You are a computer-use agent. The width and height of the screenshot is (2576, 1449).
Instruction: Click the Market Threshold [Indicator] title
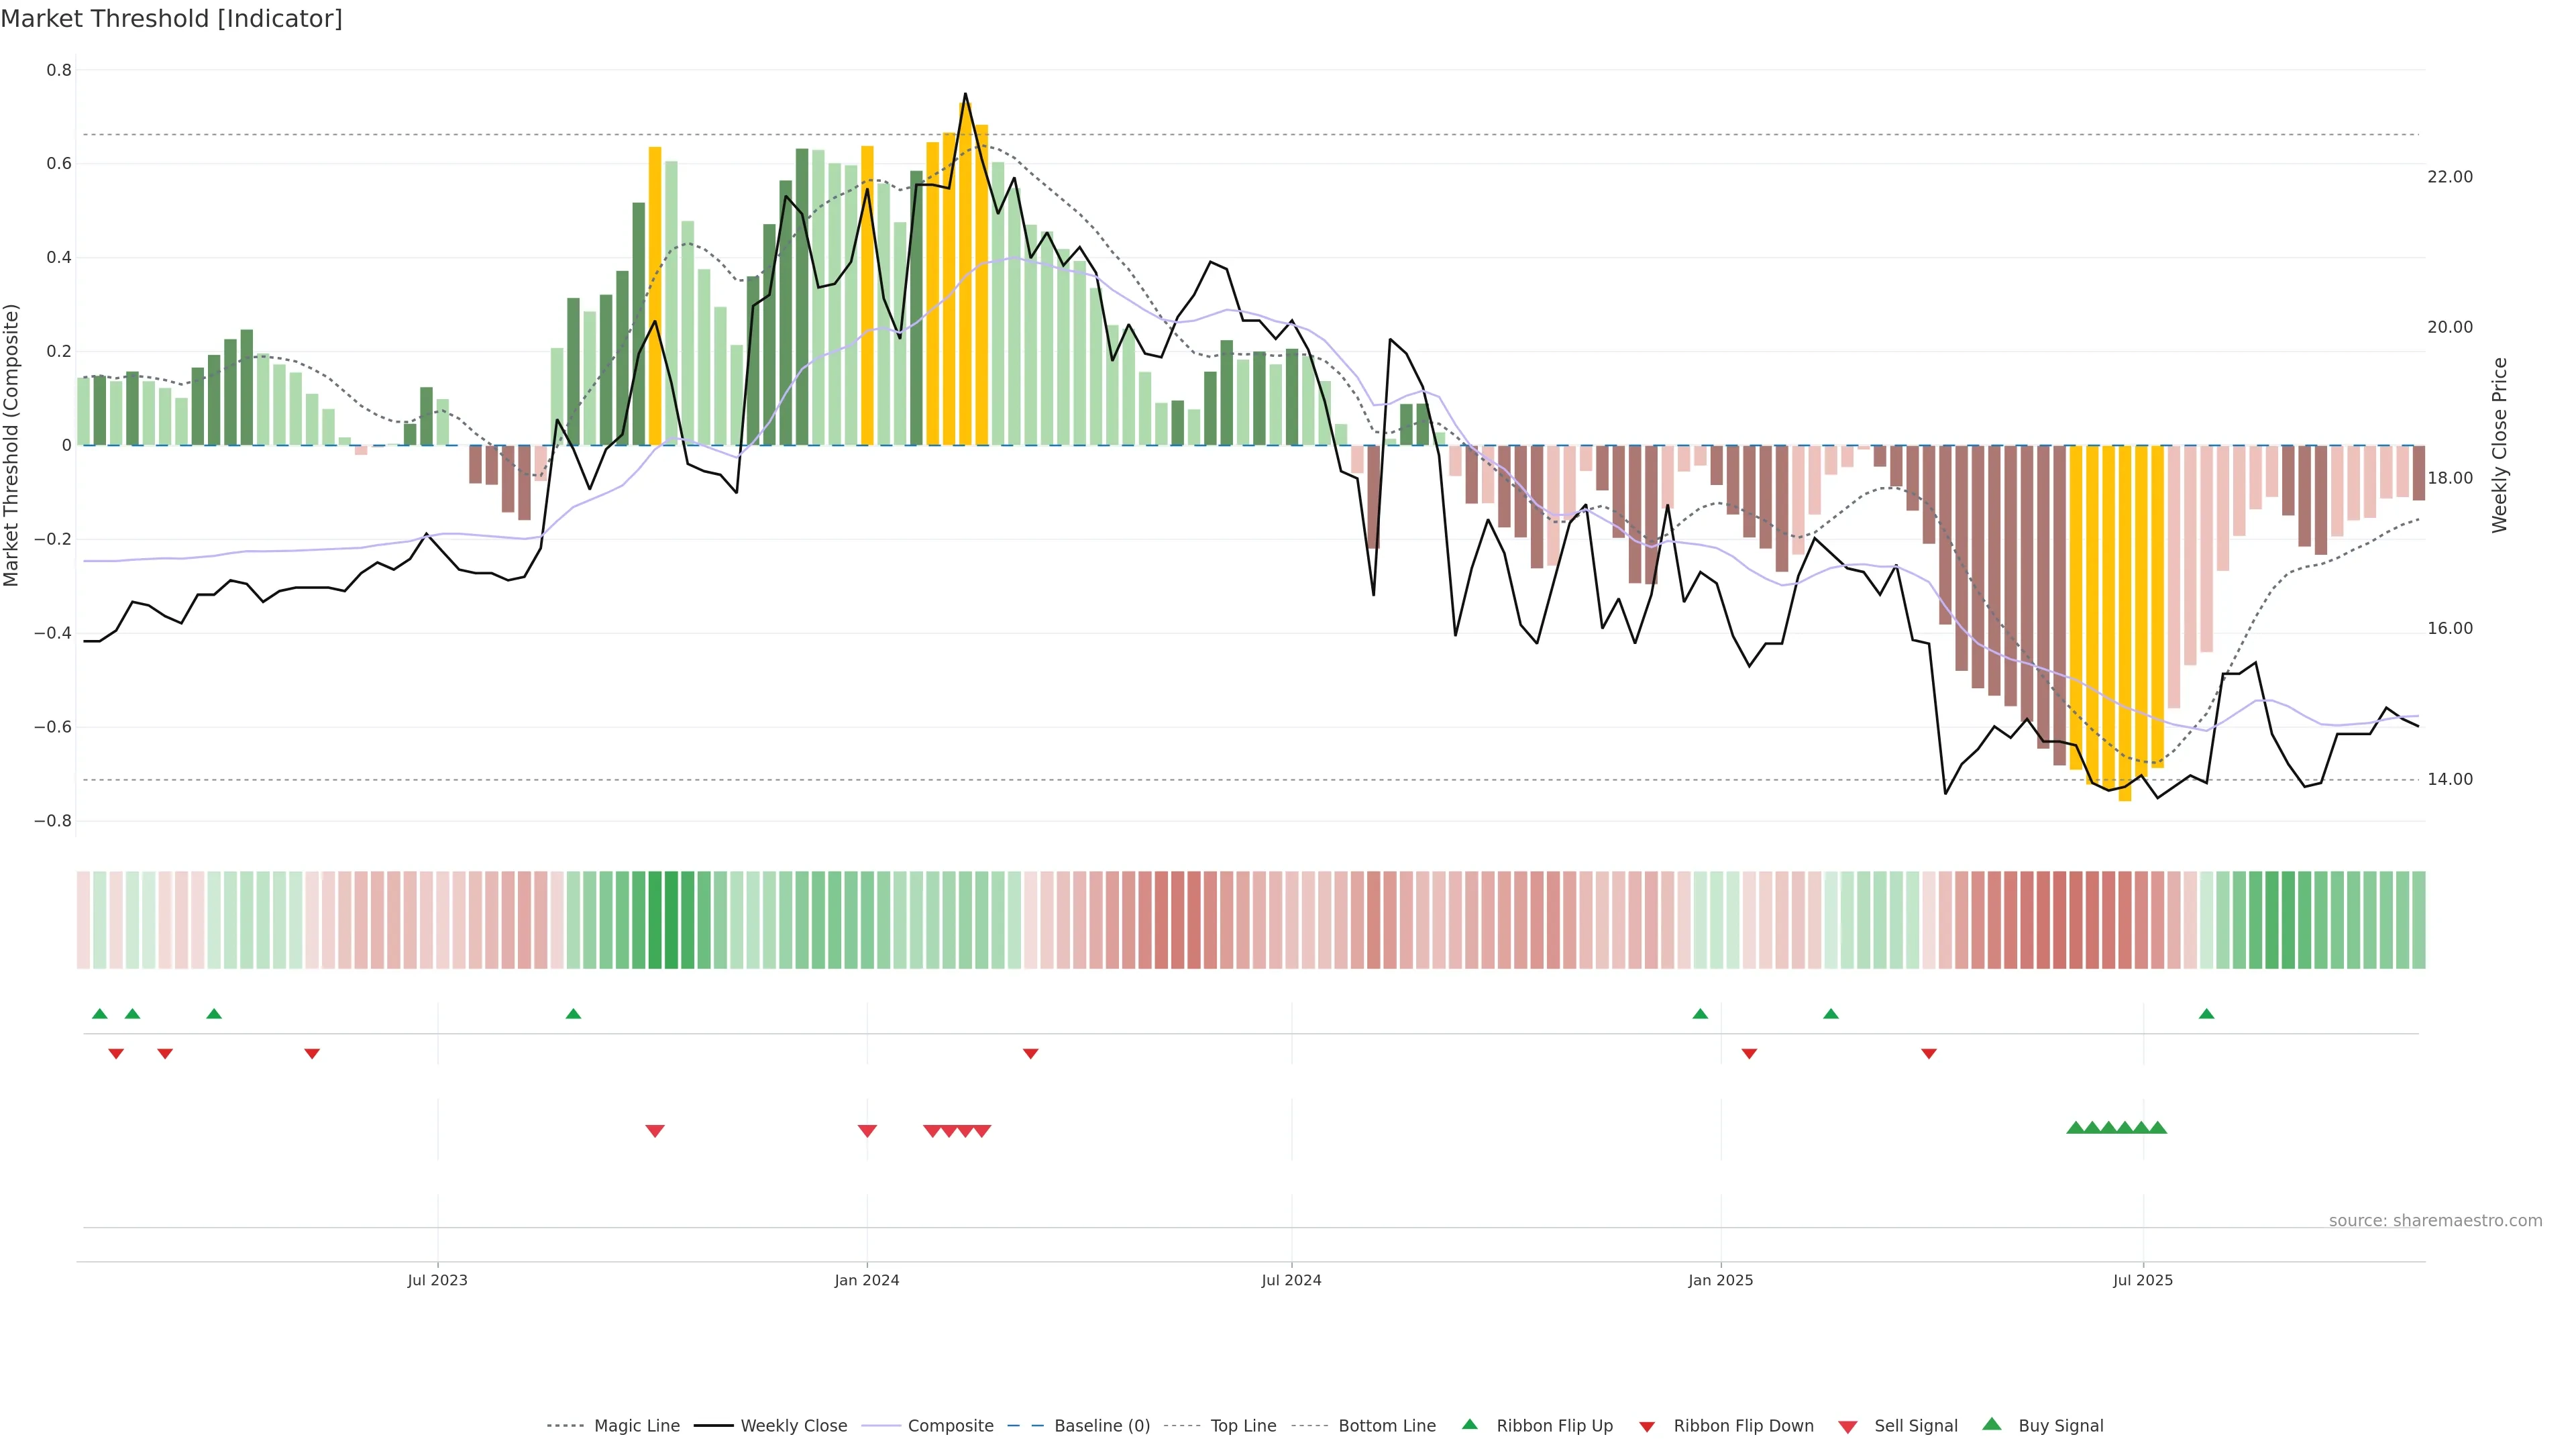[x=171, y=19]
